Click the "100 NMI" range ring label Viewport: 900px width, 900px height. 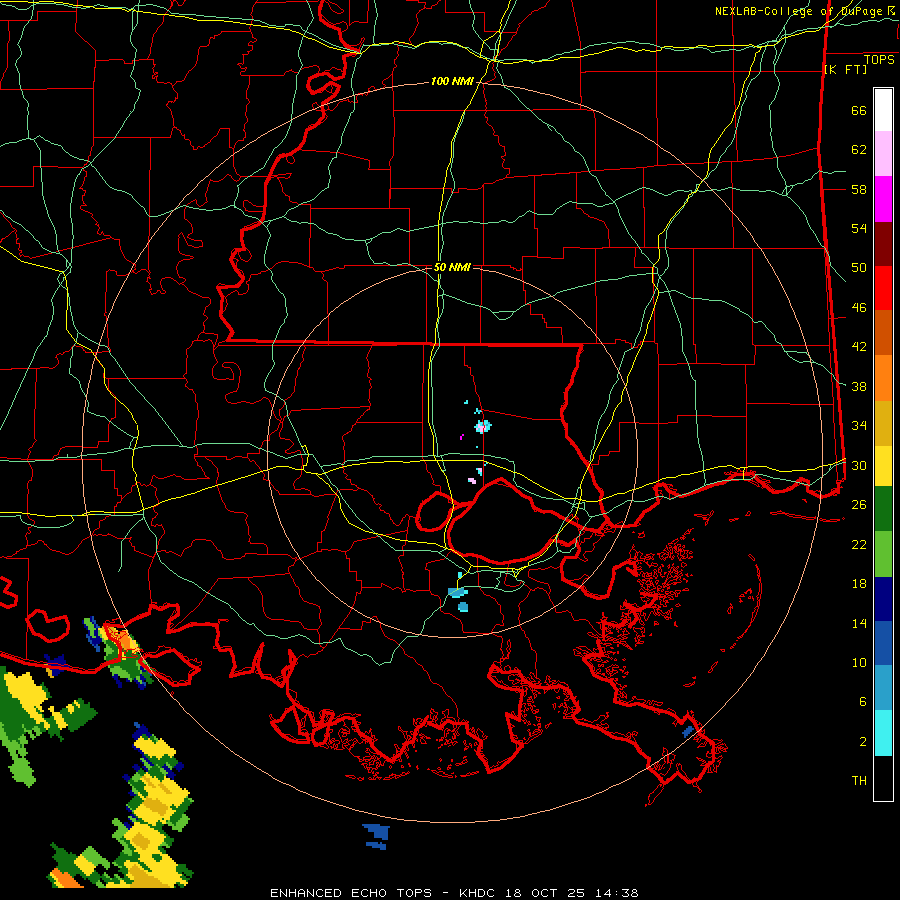[x=452, y=81]
